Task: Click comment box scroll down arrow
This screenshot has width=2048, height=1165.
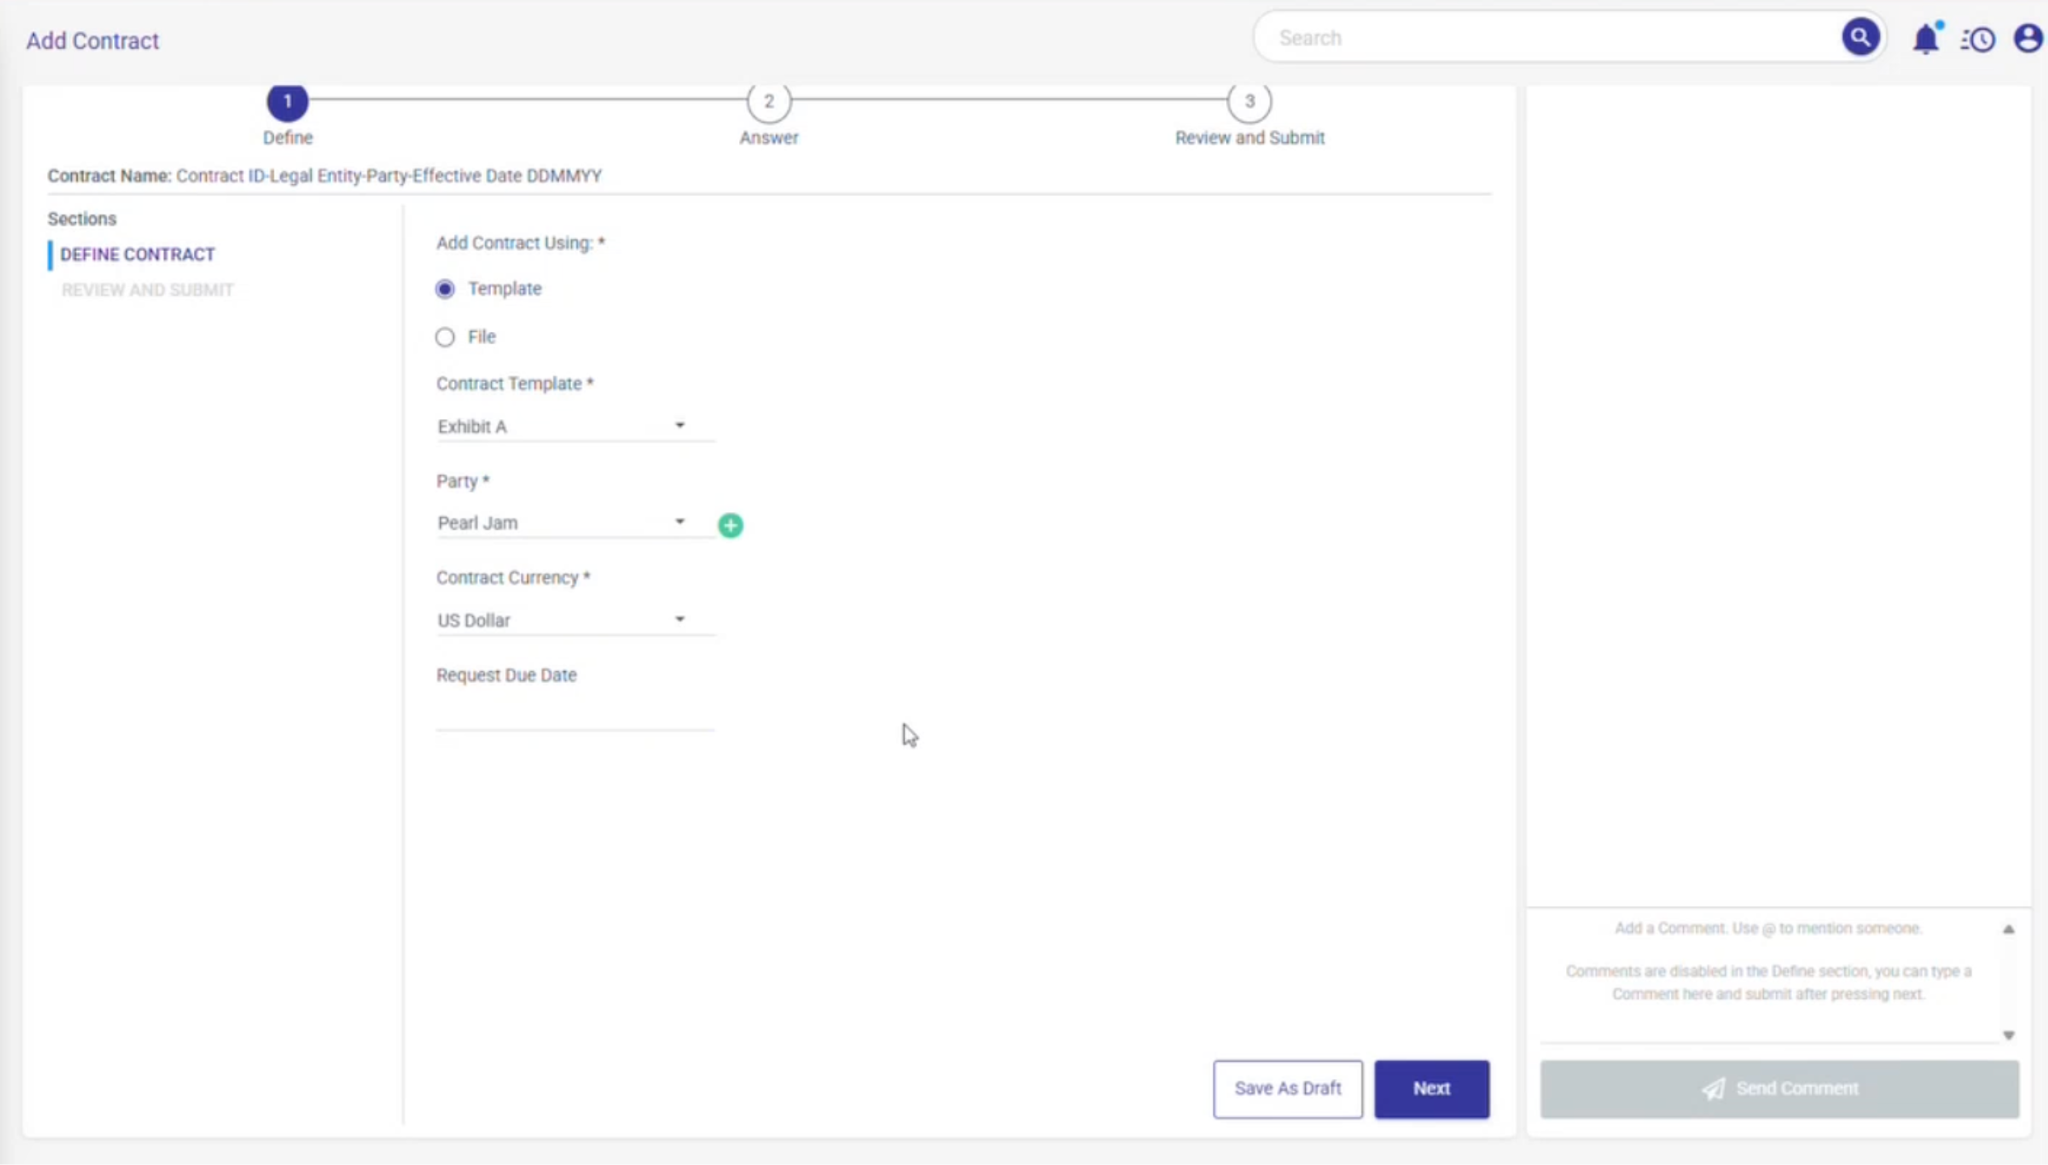Action: (2008, 1035)
